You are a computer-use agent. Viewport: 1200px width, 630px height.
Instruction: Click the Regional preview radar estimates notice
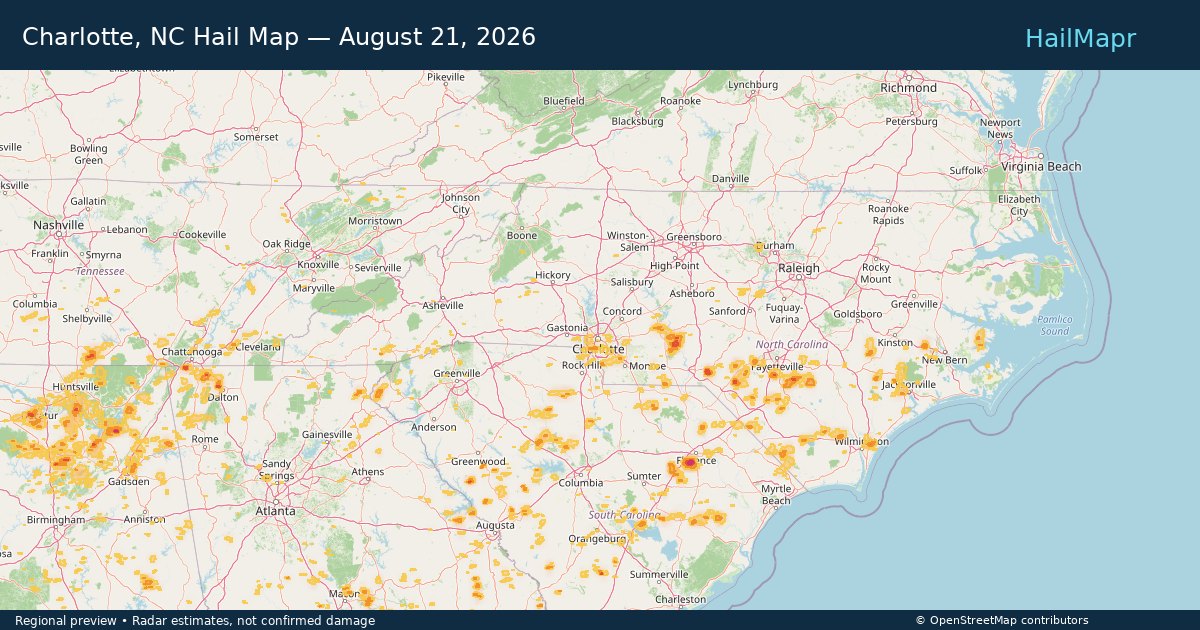(x=195, y=621)
